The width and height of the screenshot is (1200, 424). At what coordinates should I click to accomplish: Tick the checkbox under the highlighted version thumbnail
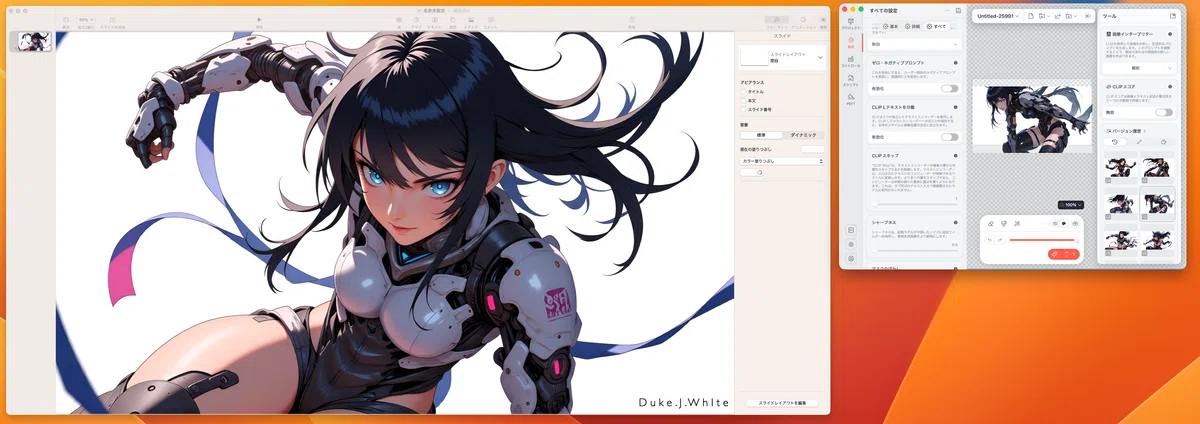pos(1145,216)
